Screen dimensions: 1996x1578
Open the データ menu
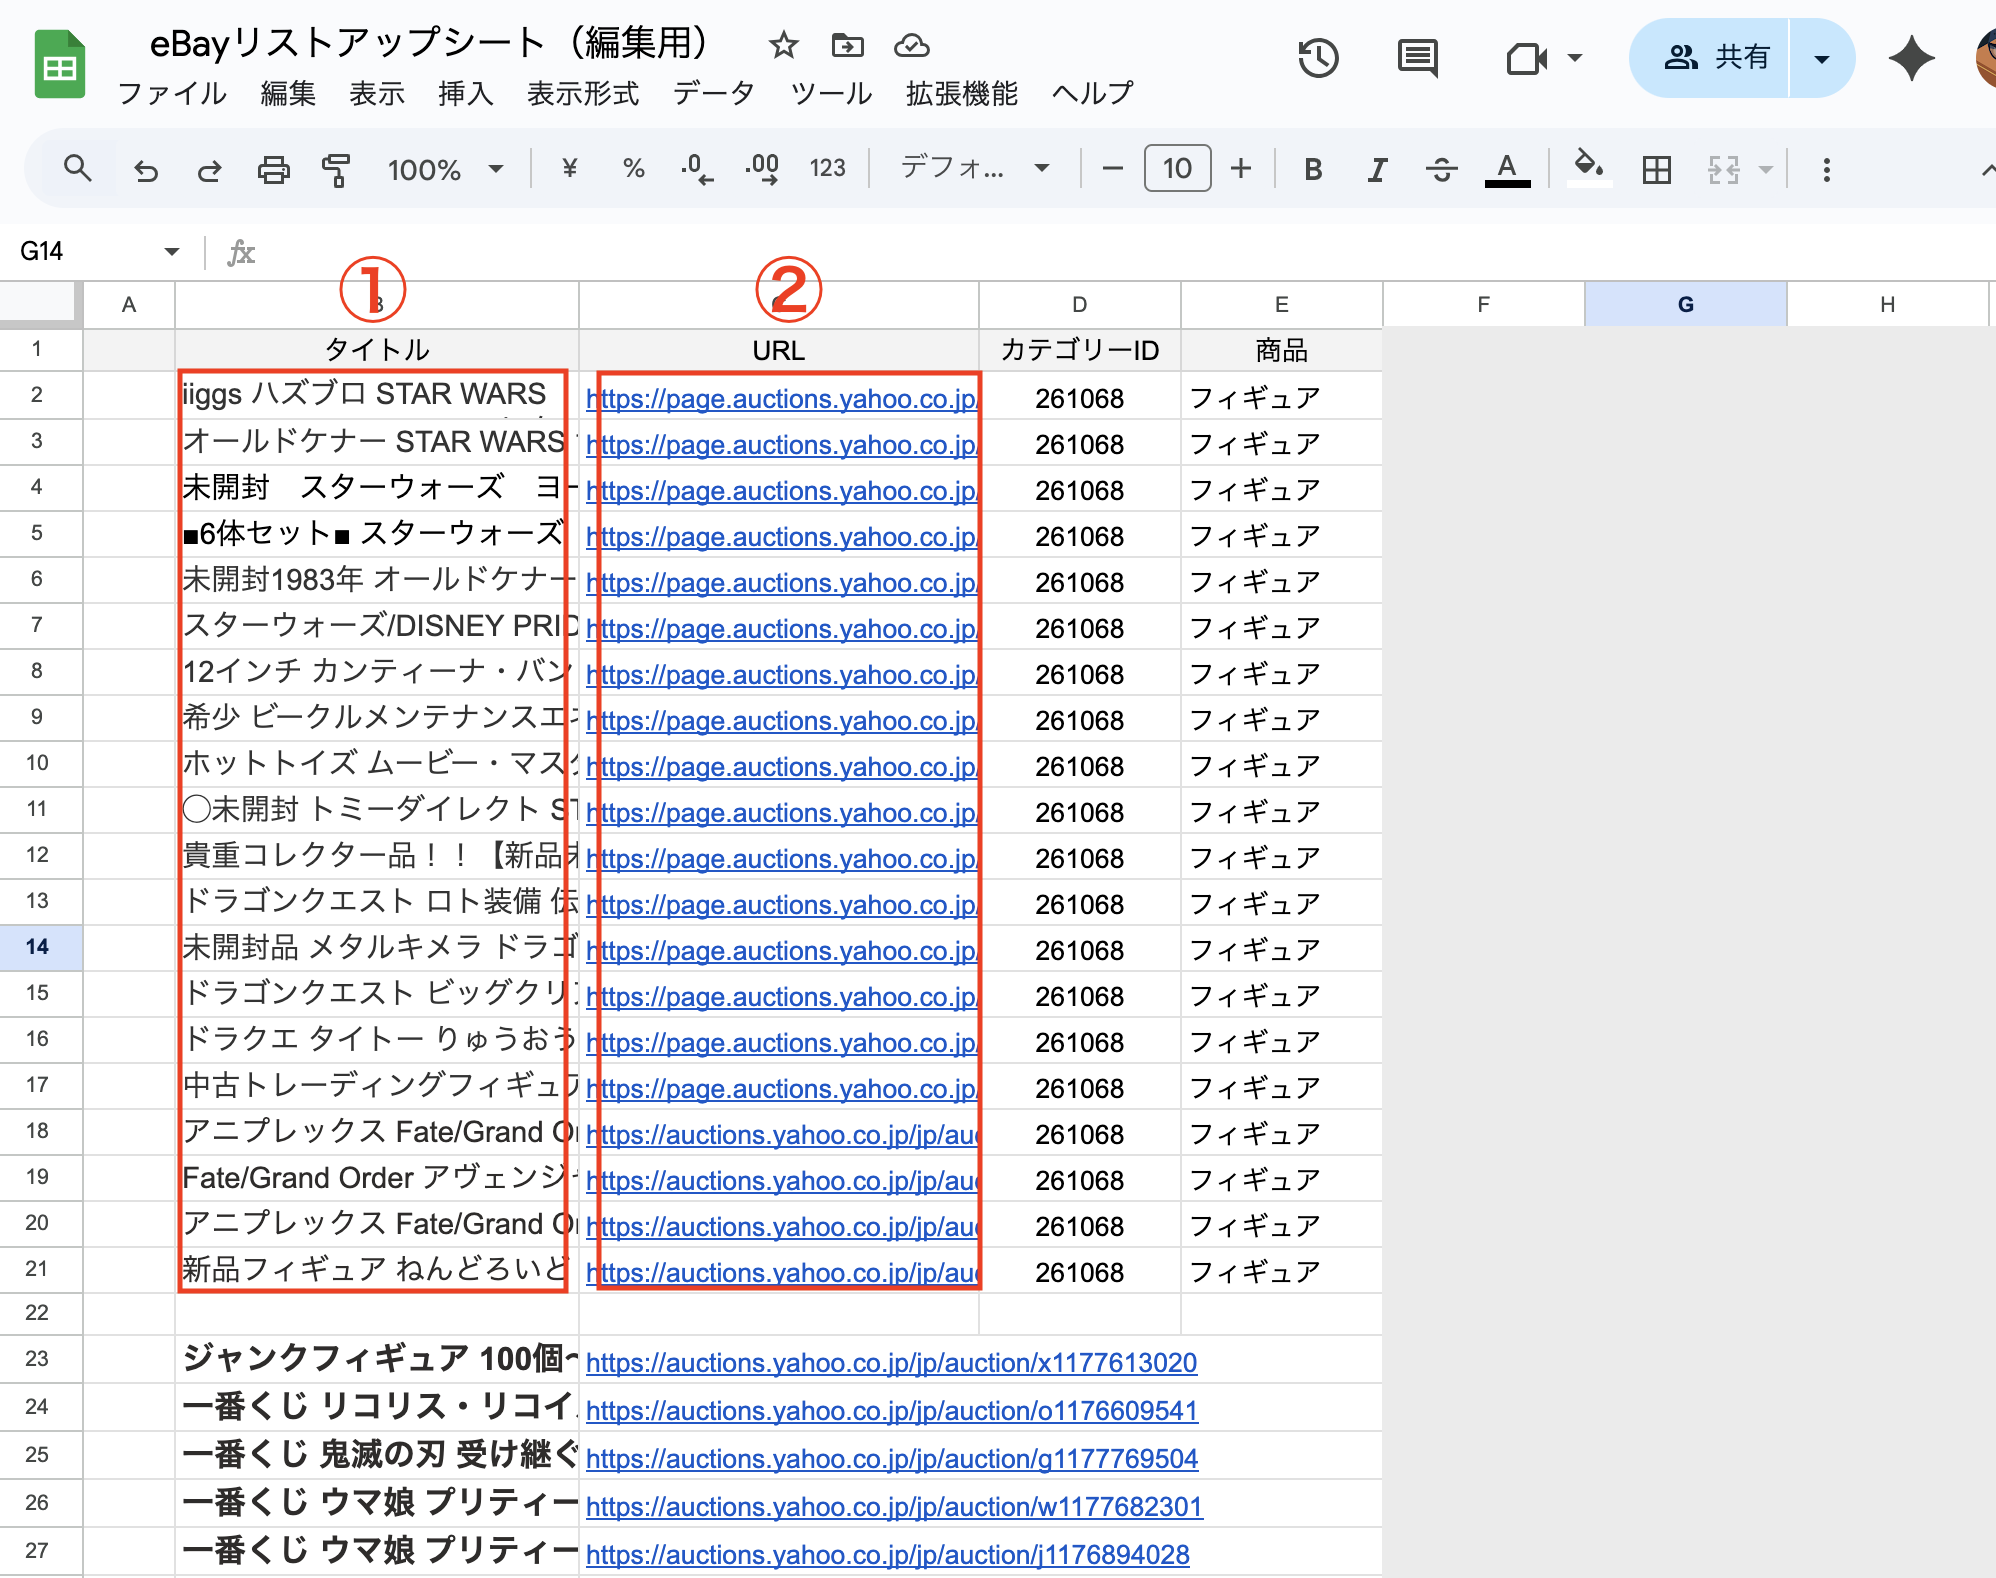click(713, 93)
